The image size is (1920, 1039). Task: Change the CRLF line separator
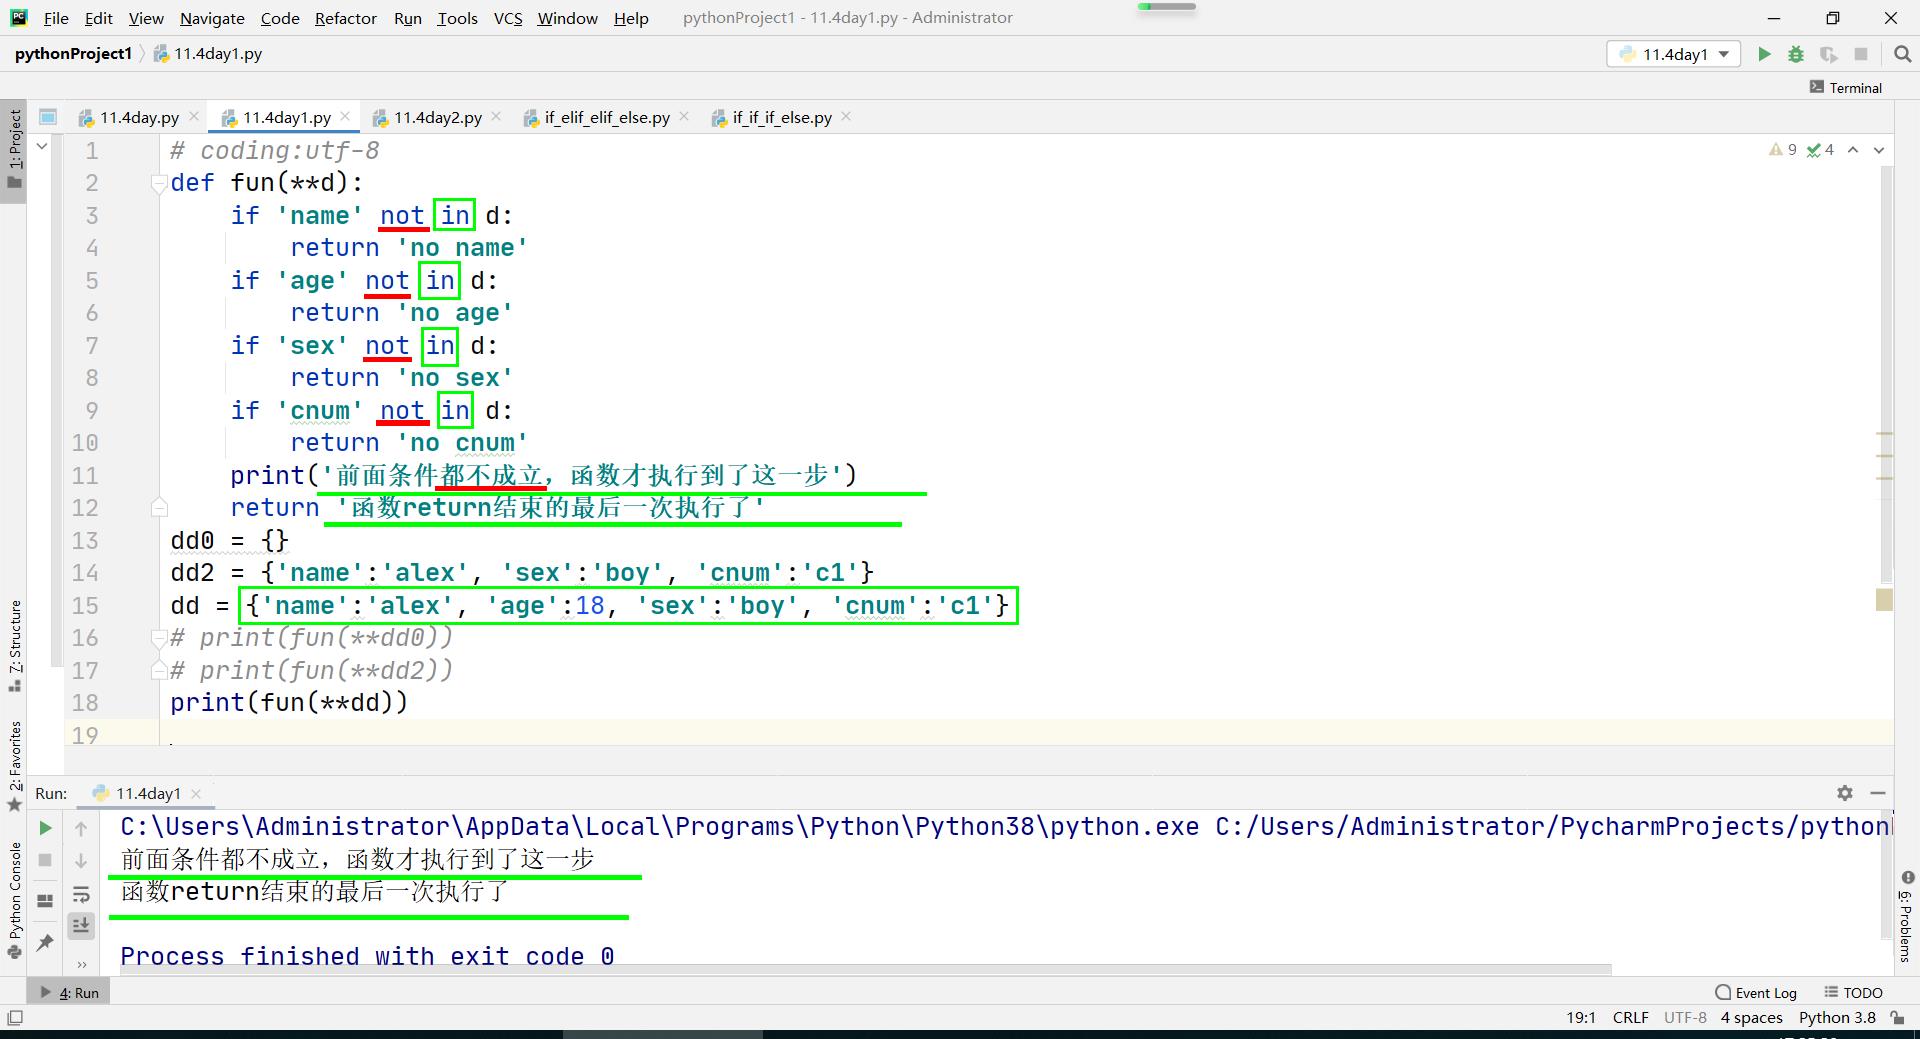coord(1630,1018)
